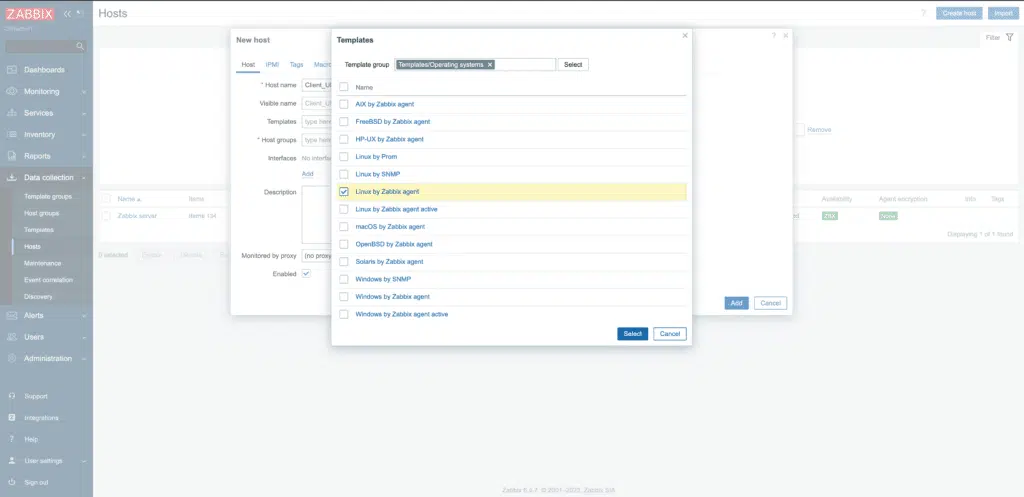
Task: Open Dashboards from its sidebar icon
Action: pos(12,70)
